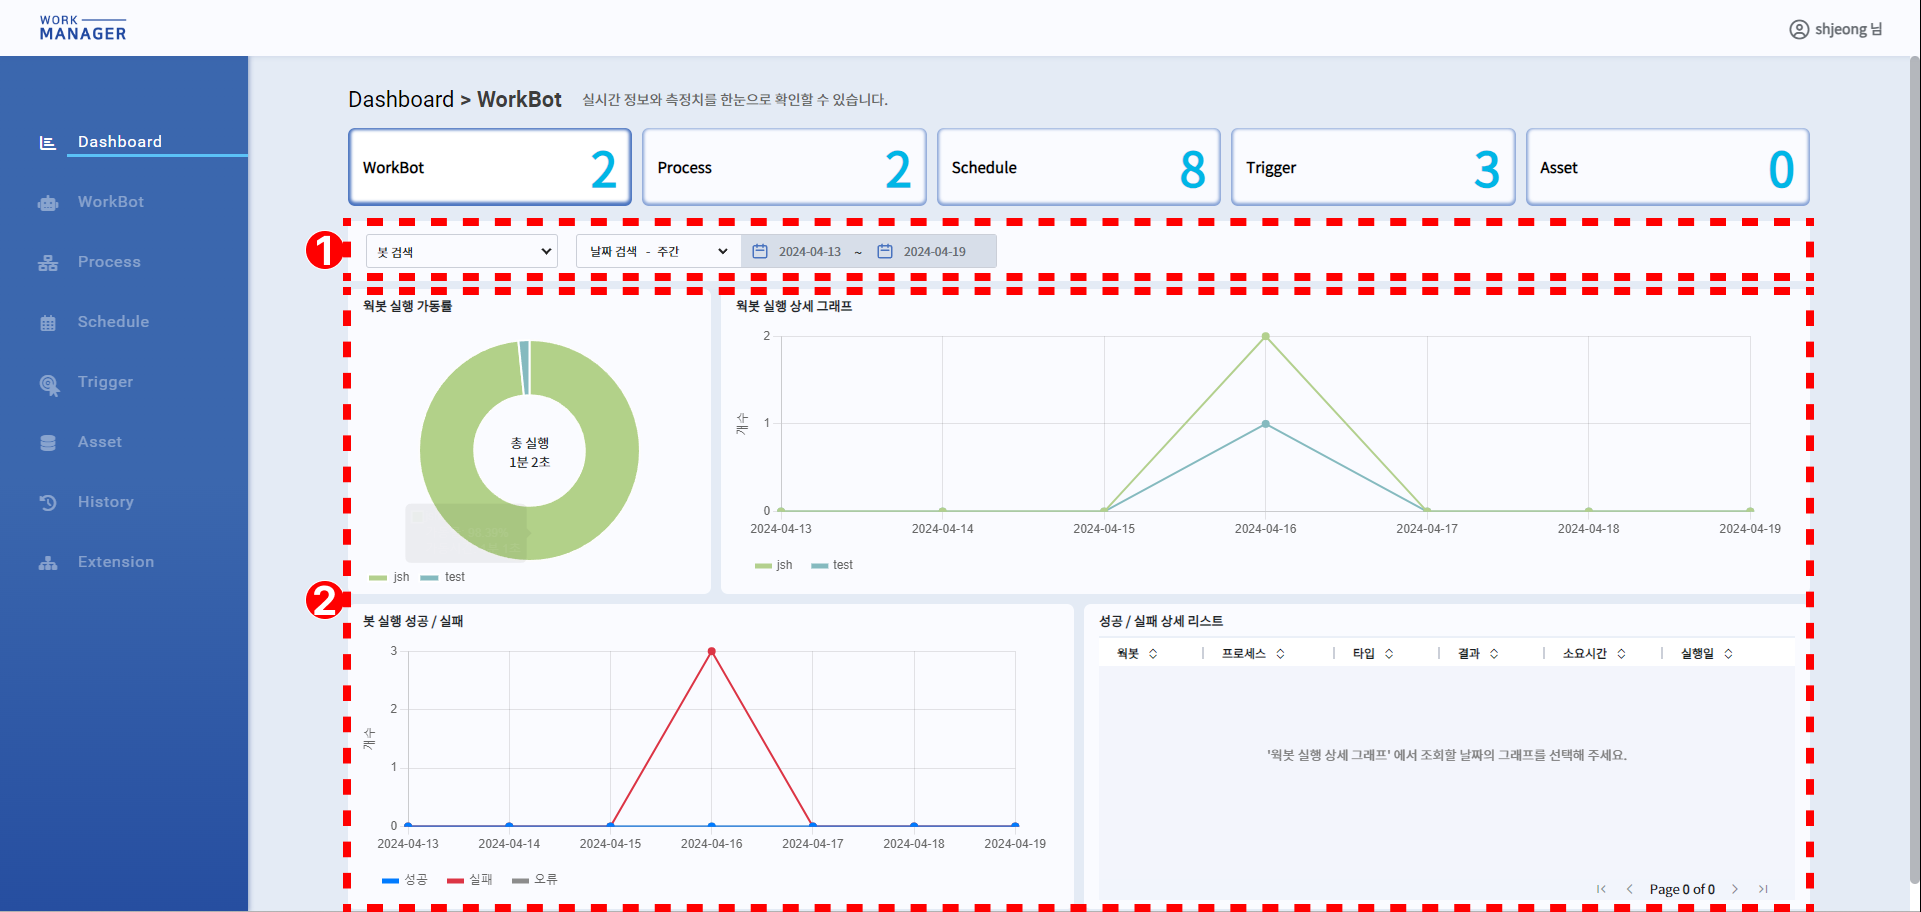Open the 날짜 검색 - 주간 dropdown
Viewport: 1921px width, 912px height.
[658, 251]
